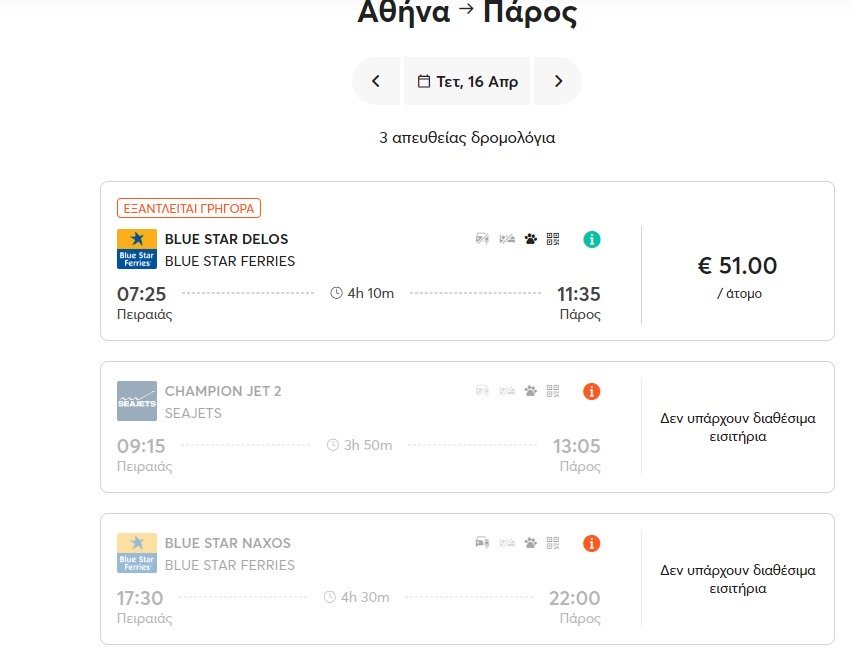
Task: Click the clock icon beside 4h 30m
Action: (x=330, y=597)
